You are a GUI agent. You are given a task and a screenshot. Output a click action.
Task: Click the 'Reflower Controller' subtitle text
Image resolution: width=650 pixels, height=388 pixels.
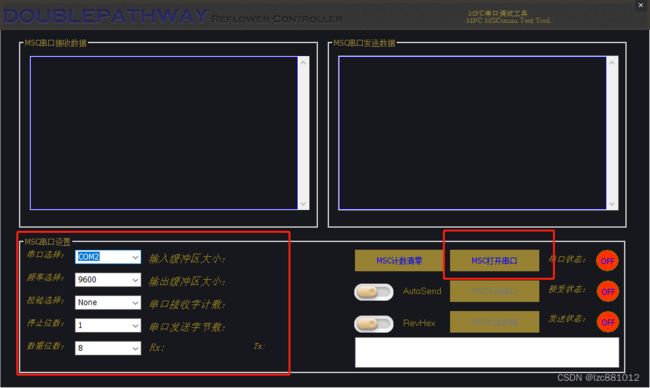point(277,19)
